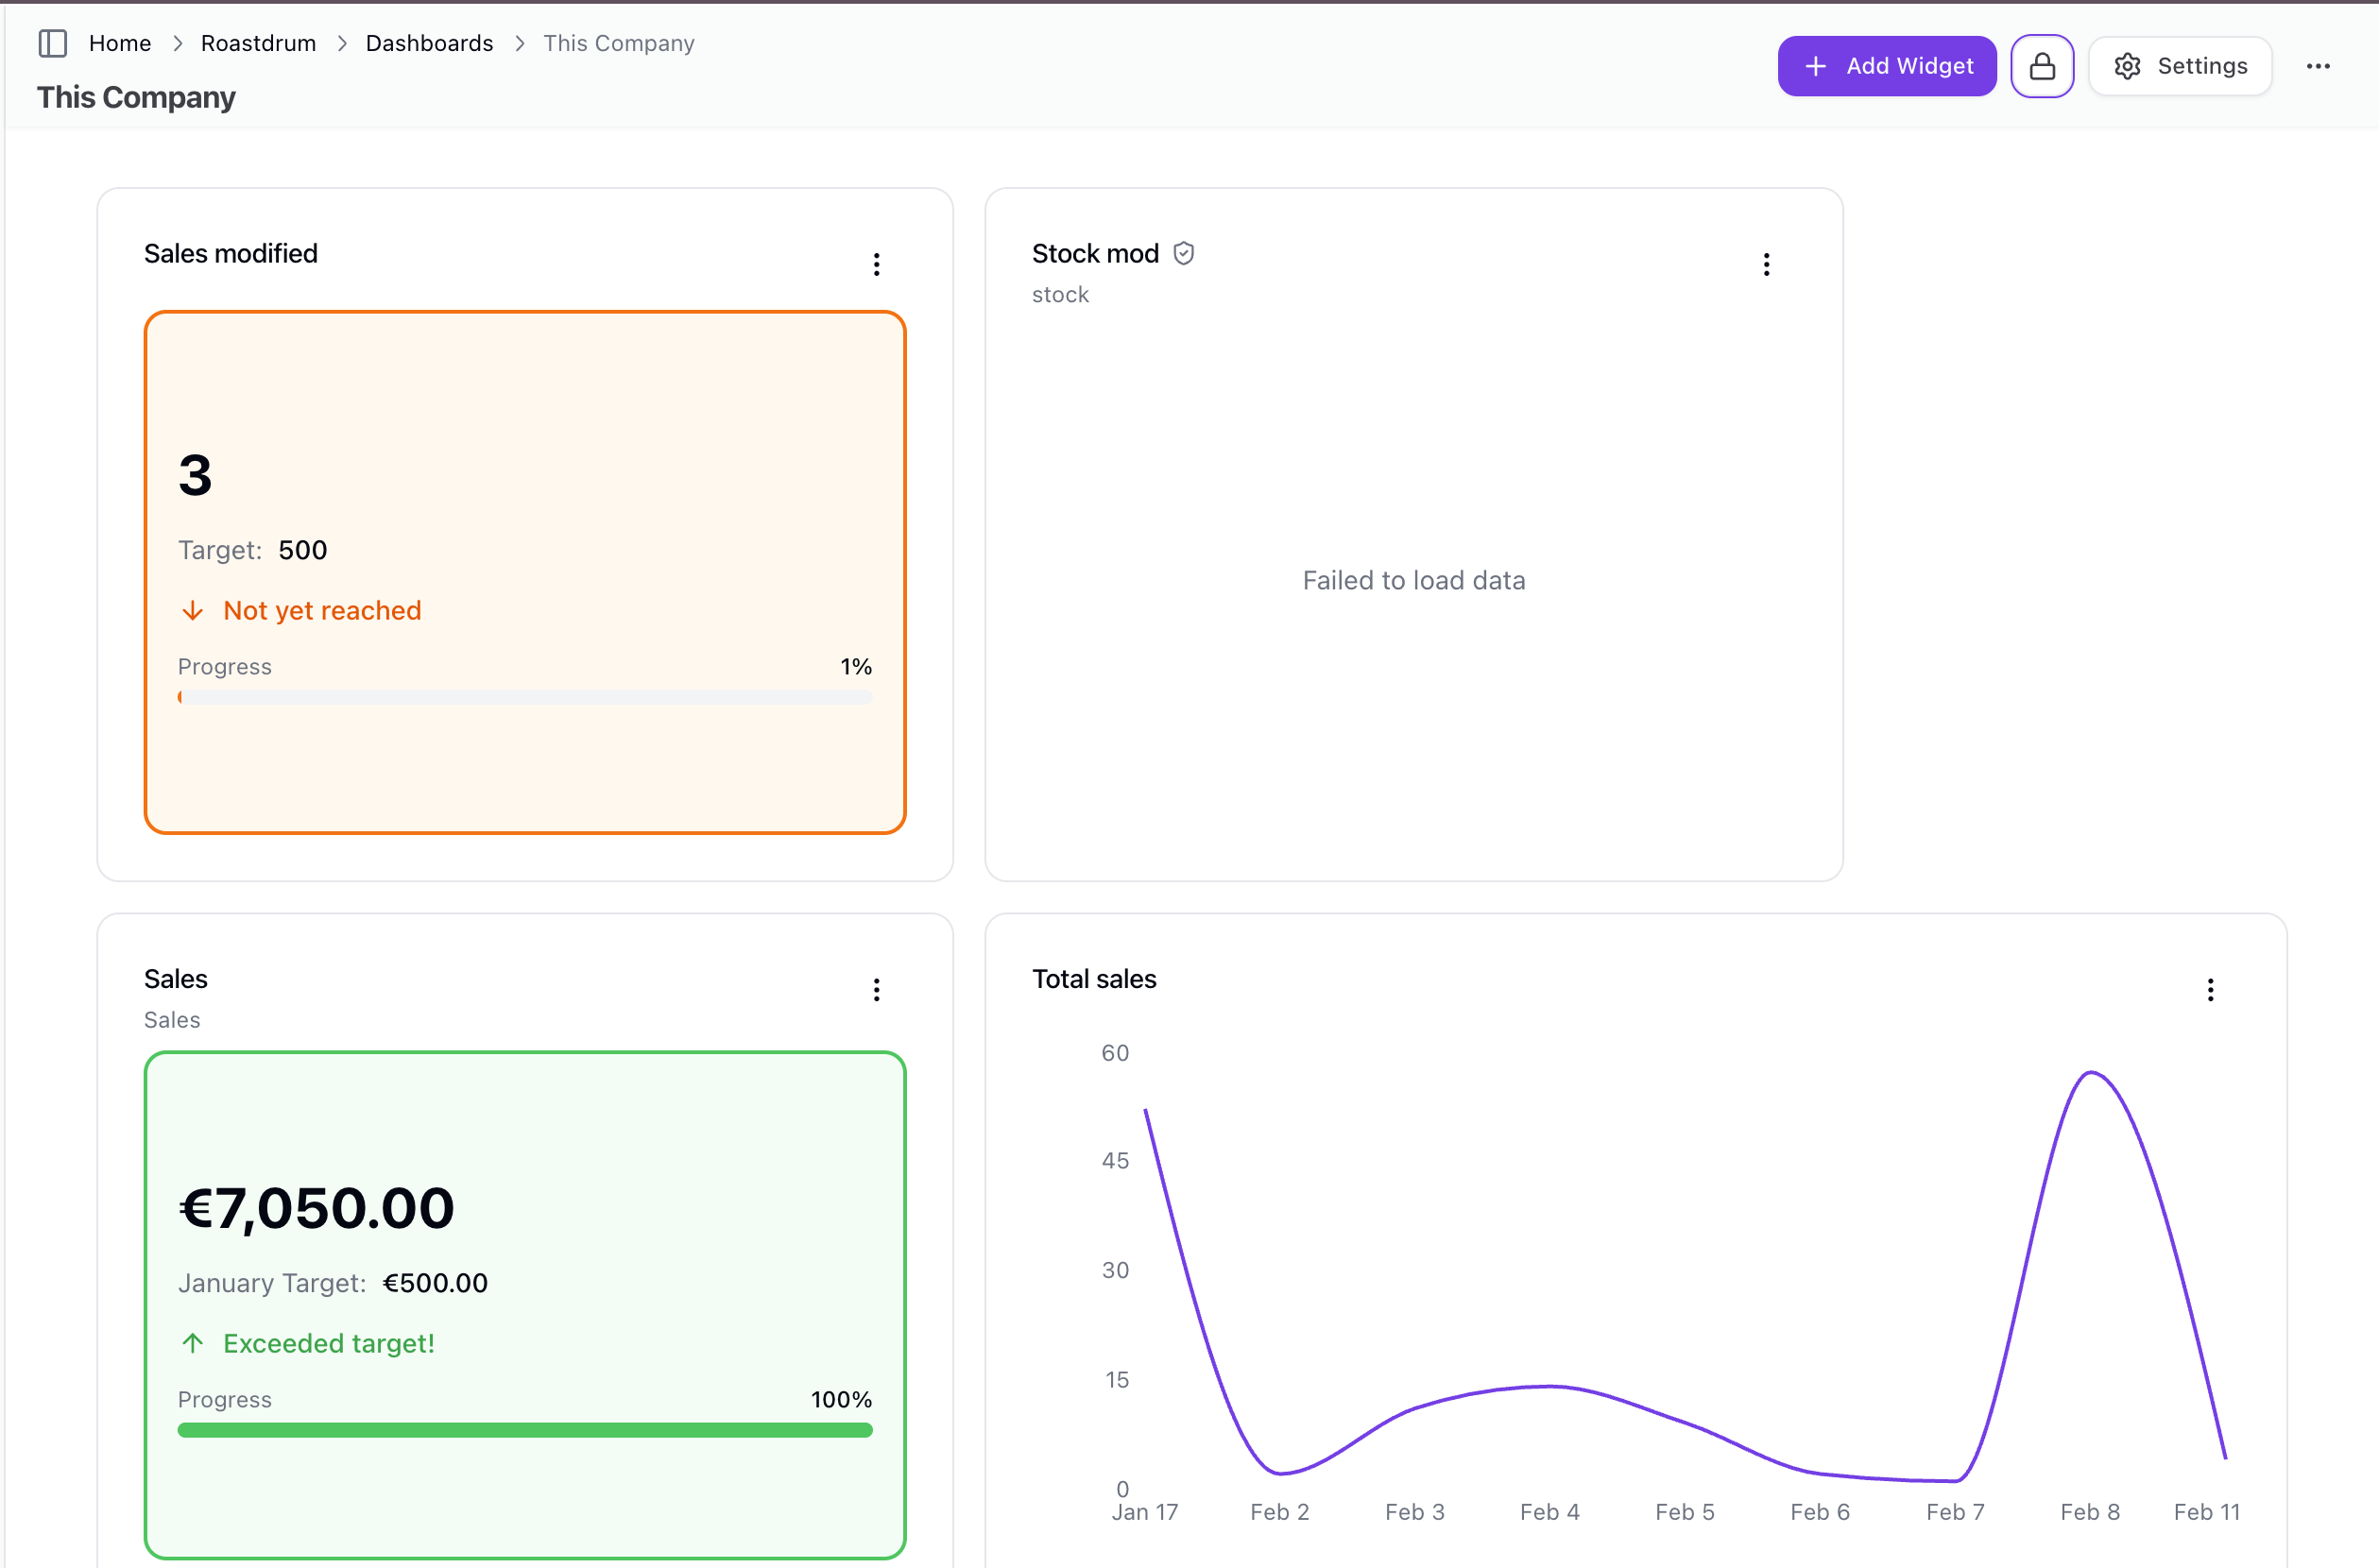2379x1568 pixels.
Task: Click the Add Widget button
Action: 1885,66
